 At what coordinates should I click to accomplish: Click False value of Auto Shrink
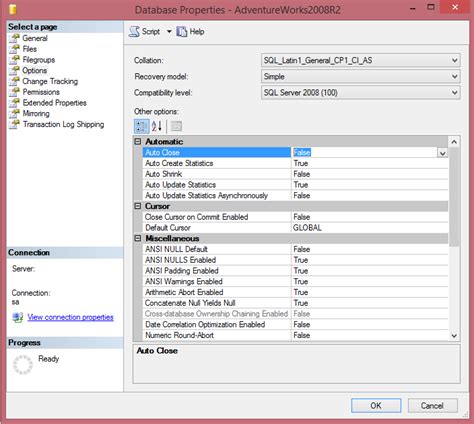[x=370, y=174]
